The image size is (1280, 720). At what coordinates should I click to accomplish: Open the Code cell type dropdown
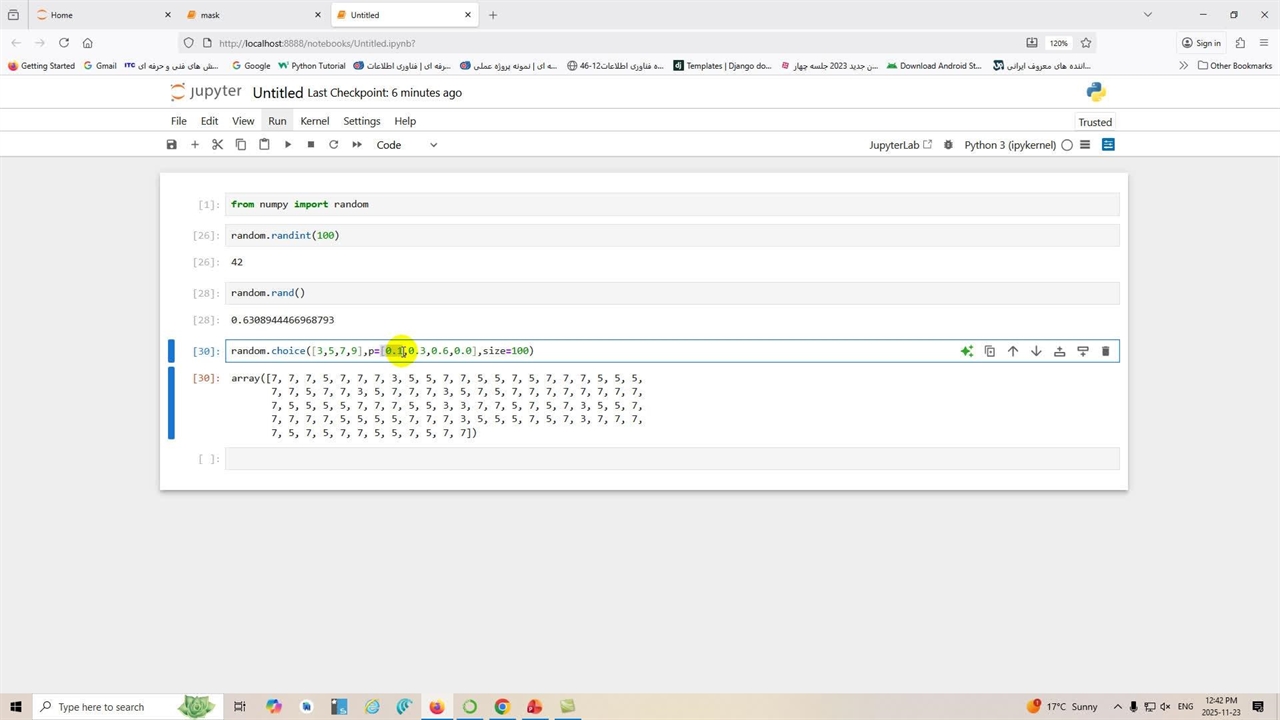coord(406,145)
